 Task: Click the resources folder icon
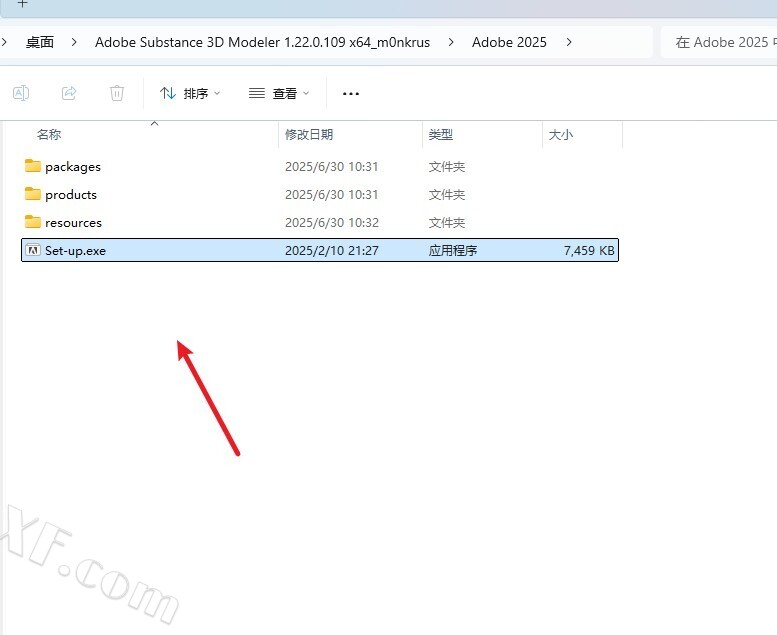(x=33, y=222)
